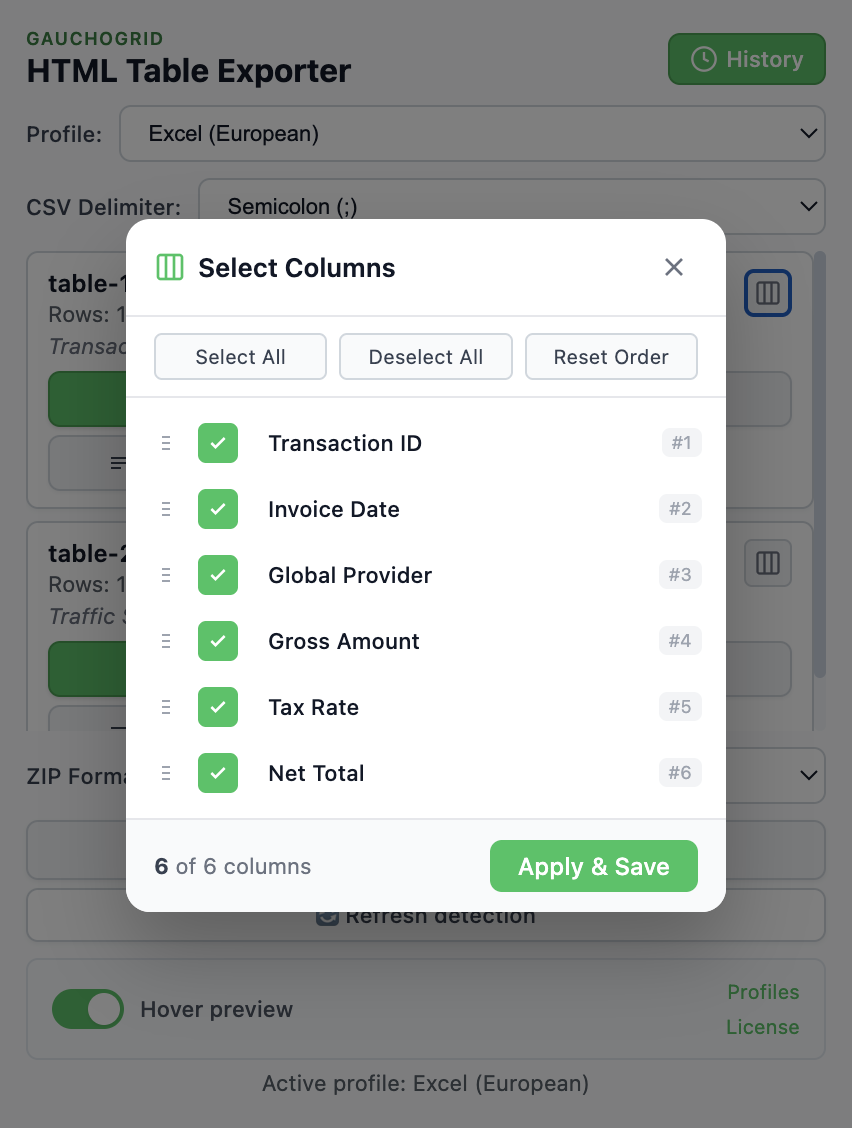852x1128 pixels.
Task: Click the refresh detection icon
Action: click(x=325, y=915)
